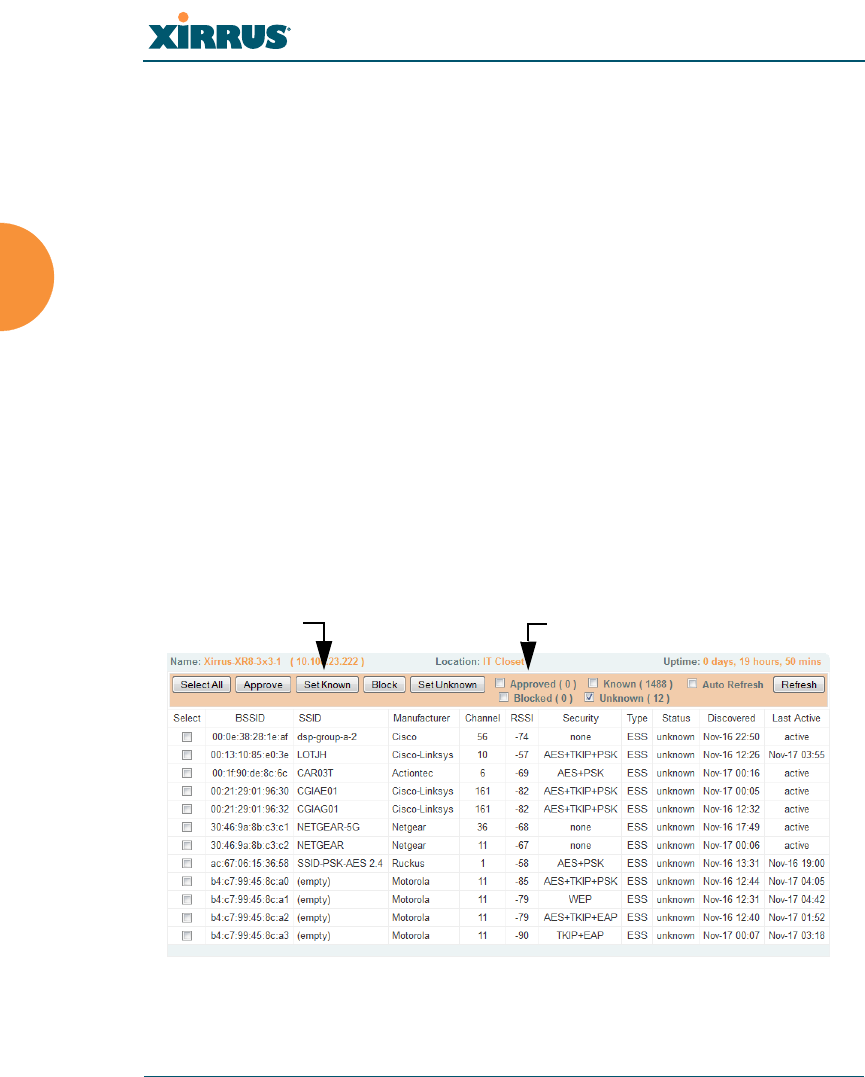Click the AES+TKIP+EAP security cell
The image size is (865, 1077).
(x=581, y=918)
